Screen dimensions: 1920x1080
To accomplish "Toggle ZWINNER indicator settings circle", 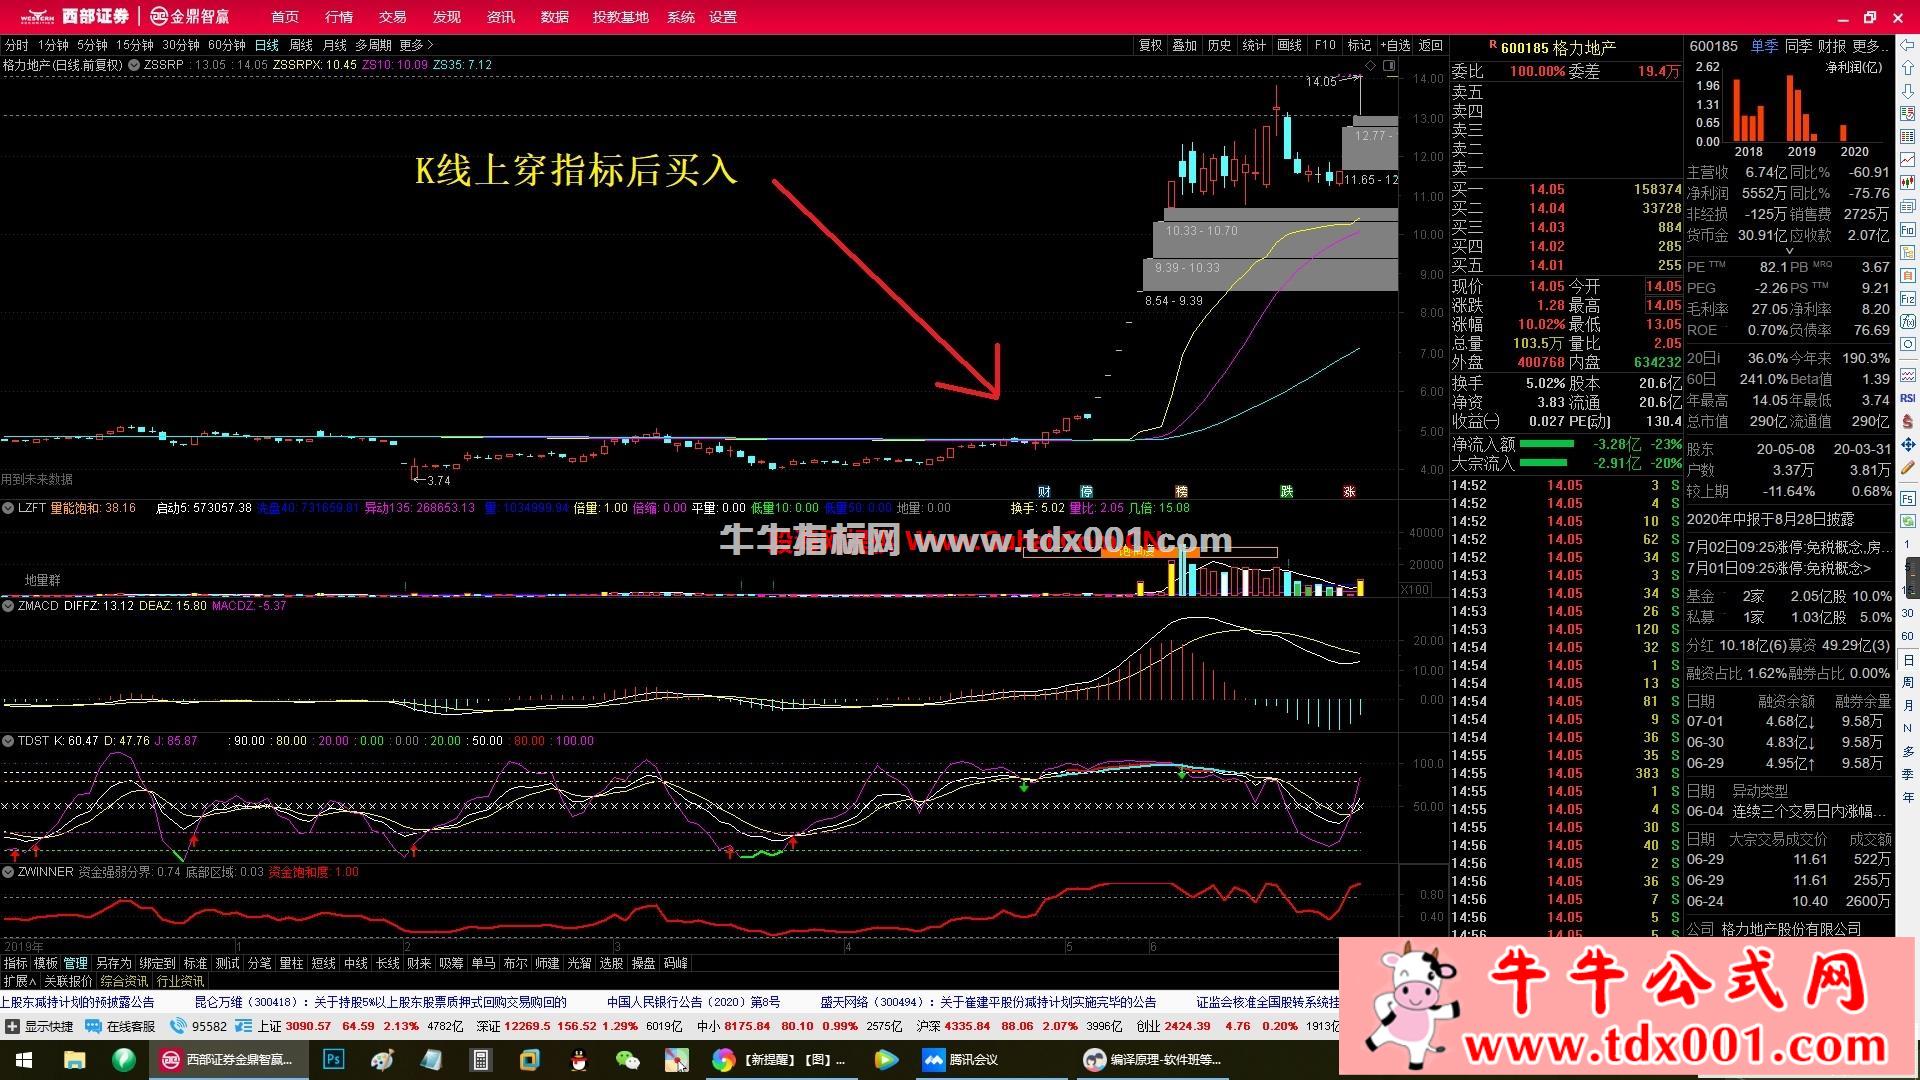I will click(x=8, y=872).
